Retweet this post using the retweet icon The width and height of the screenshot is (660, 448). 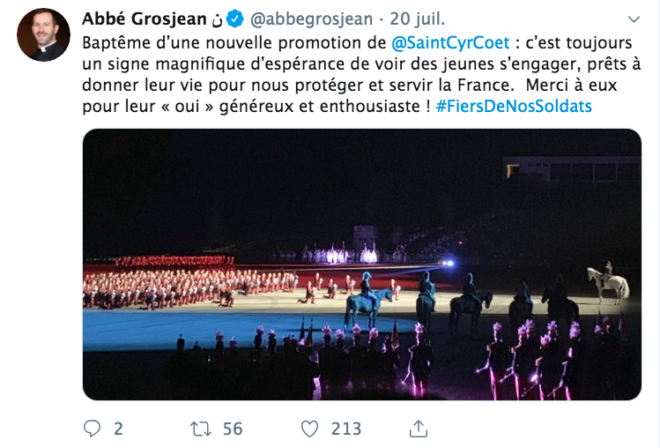(x=200, y=429)
